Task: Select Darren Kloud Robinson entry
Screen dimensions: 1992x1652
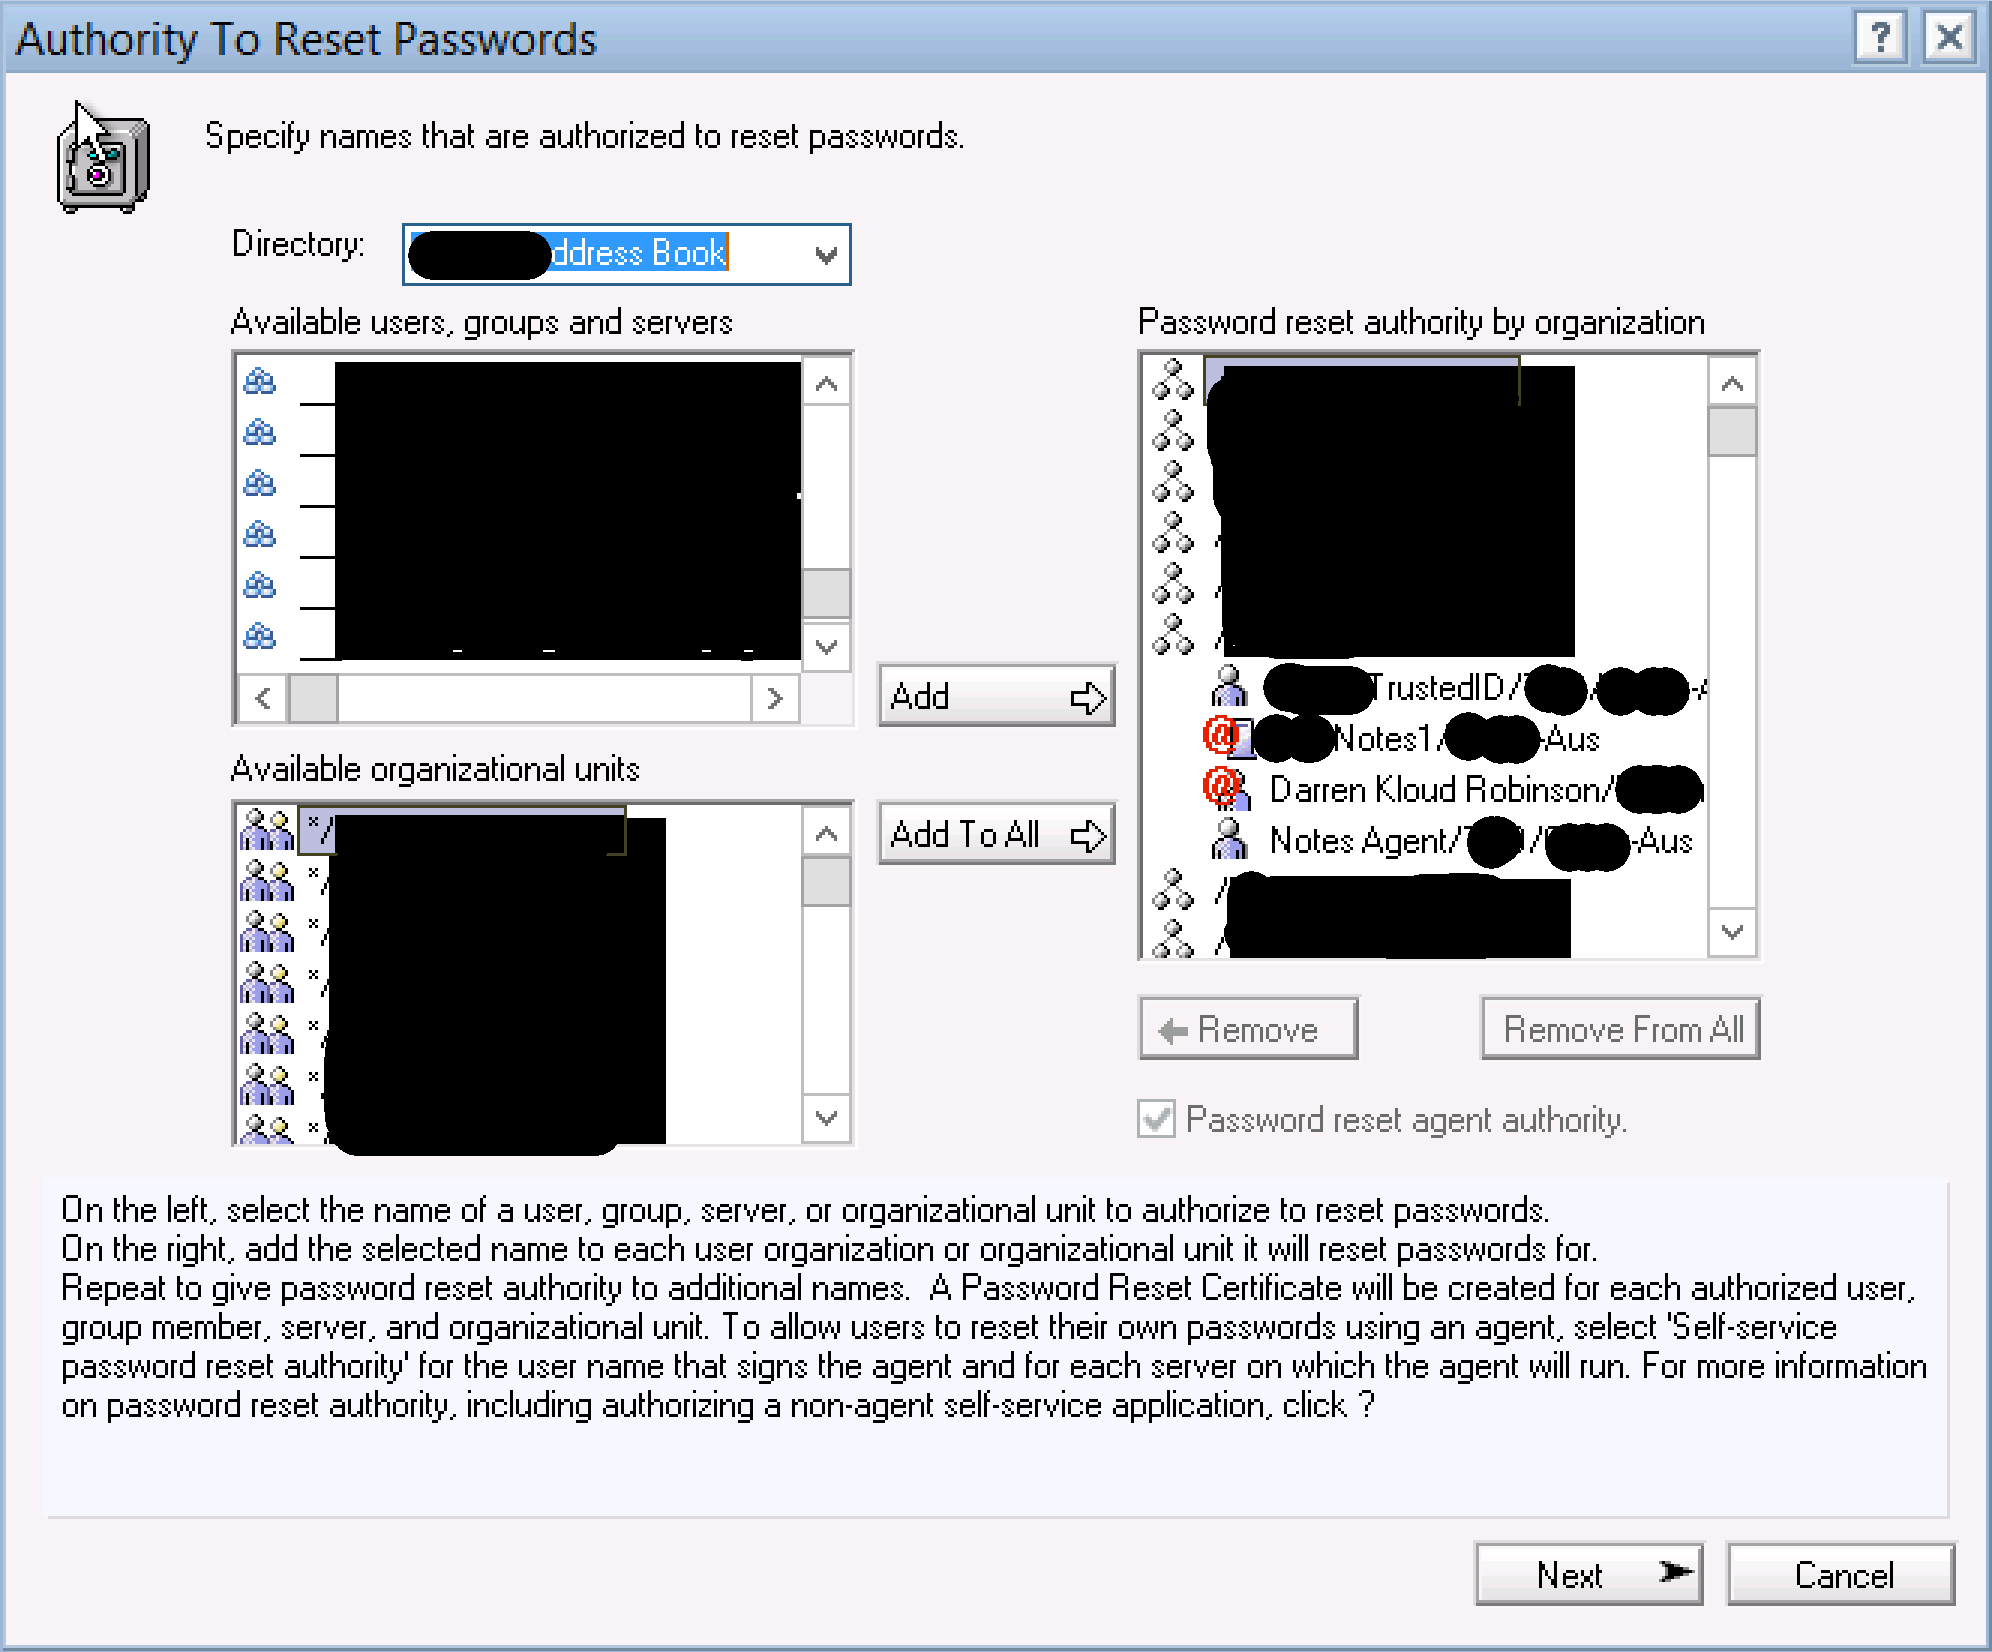Action: (x=1438, y=790)
